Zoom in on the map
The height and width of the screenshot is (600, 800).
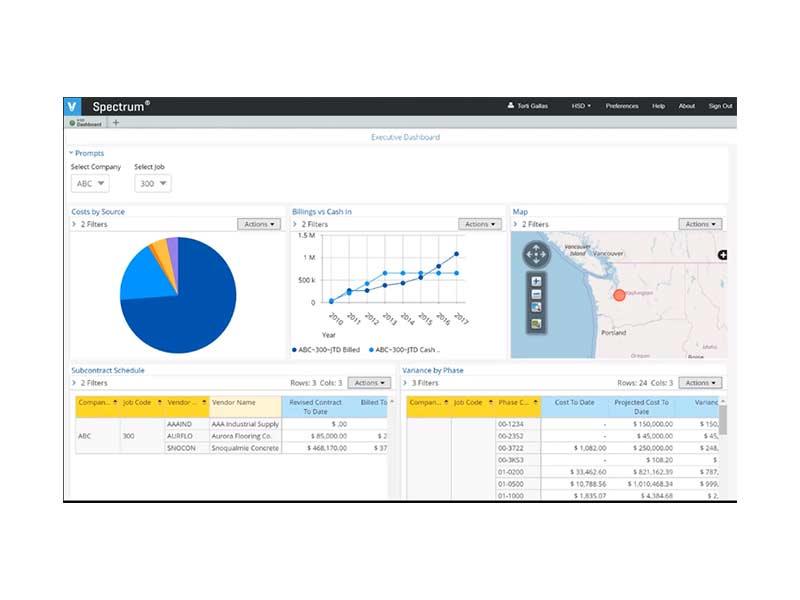pyautogui.click(x=536, y=281)
